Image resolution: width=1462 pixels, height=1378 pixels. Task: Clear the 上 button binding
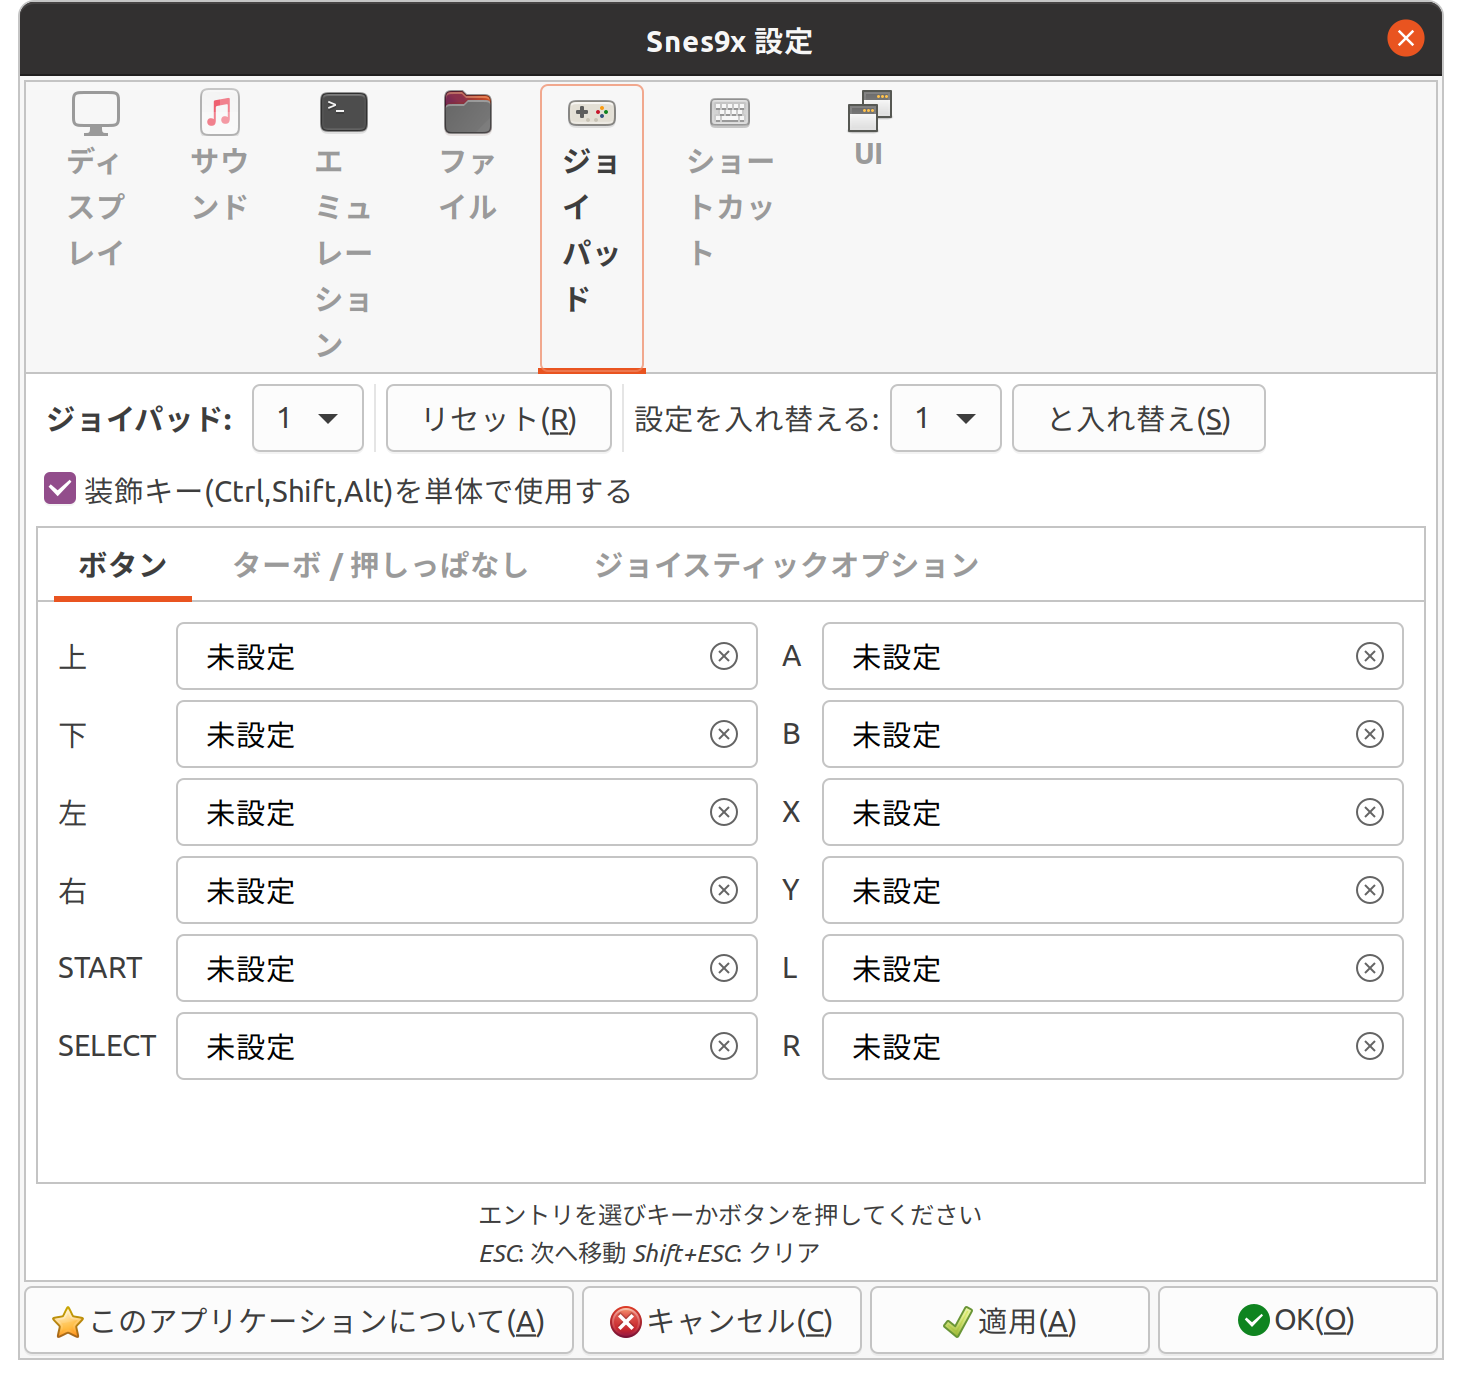tap(724, 656)
